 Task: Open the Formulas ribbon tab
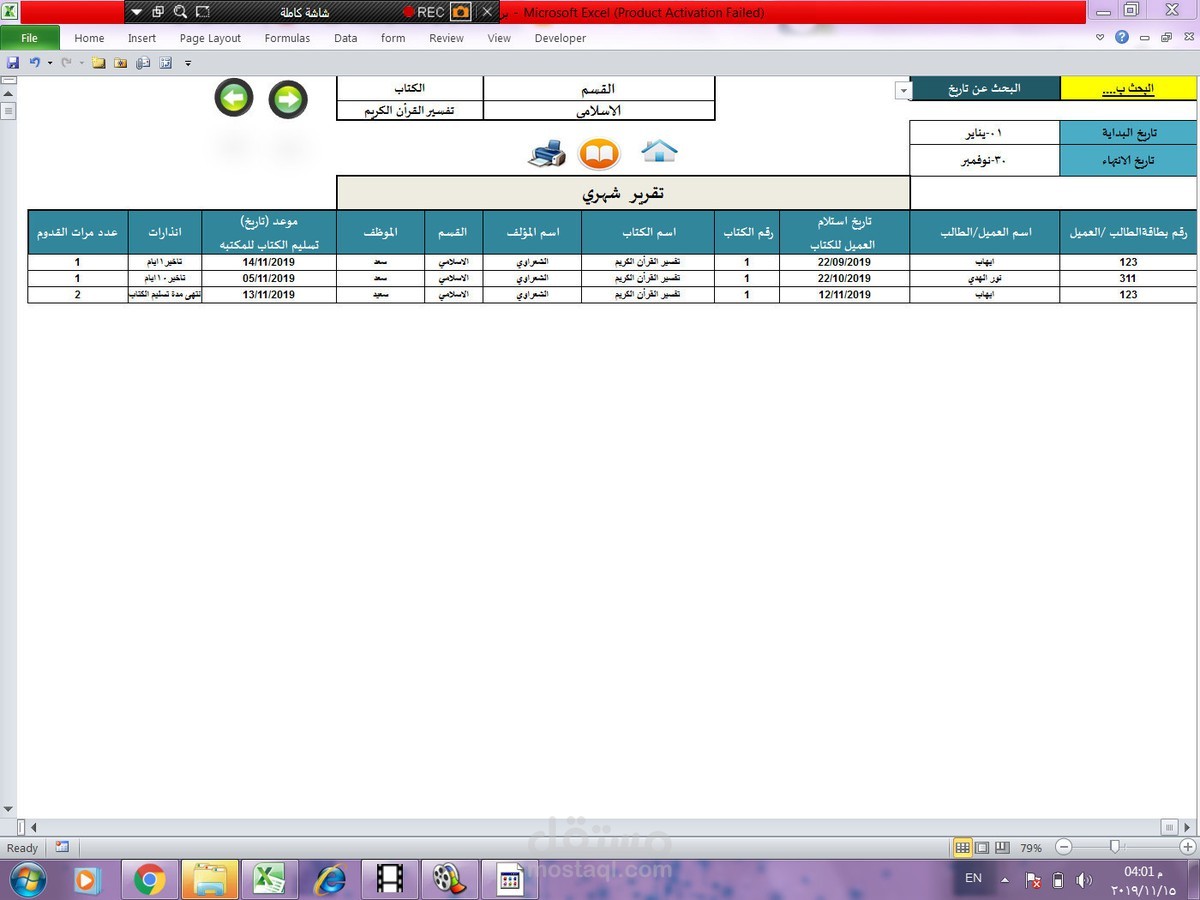[287, 38]
